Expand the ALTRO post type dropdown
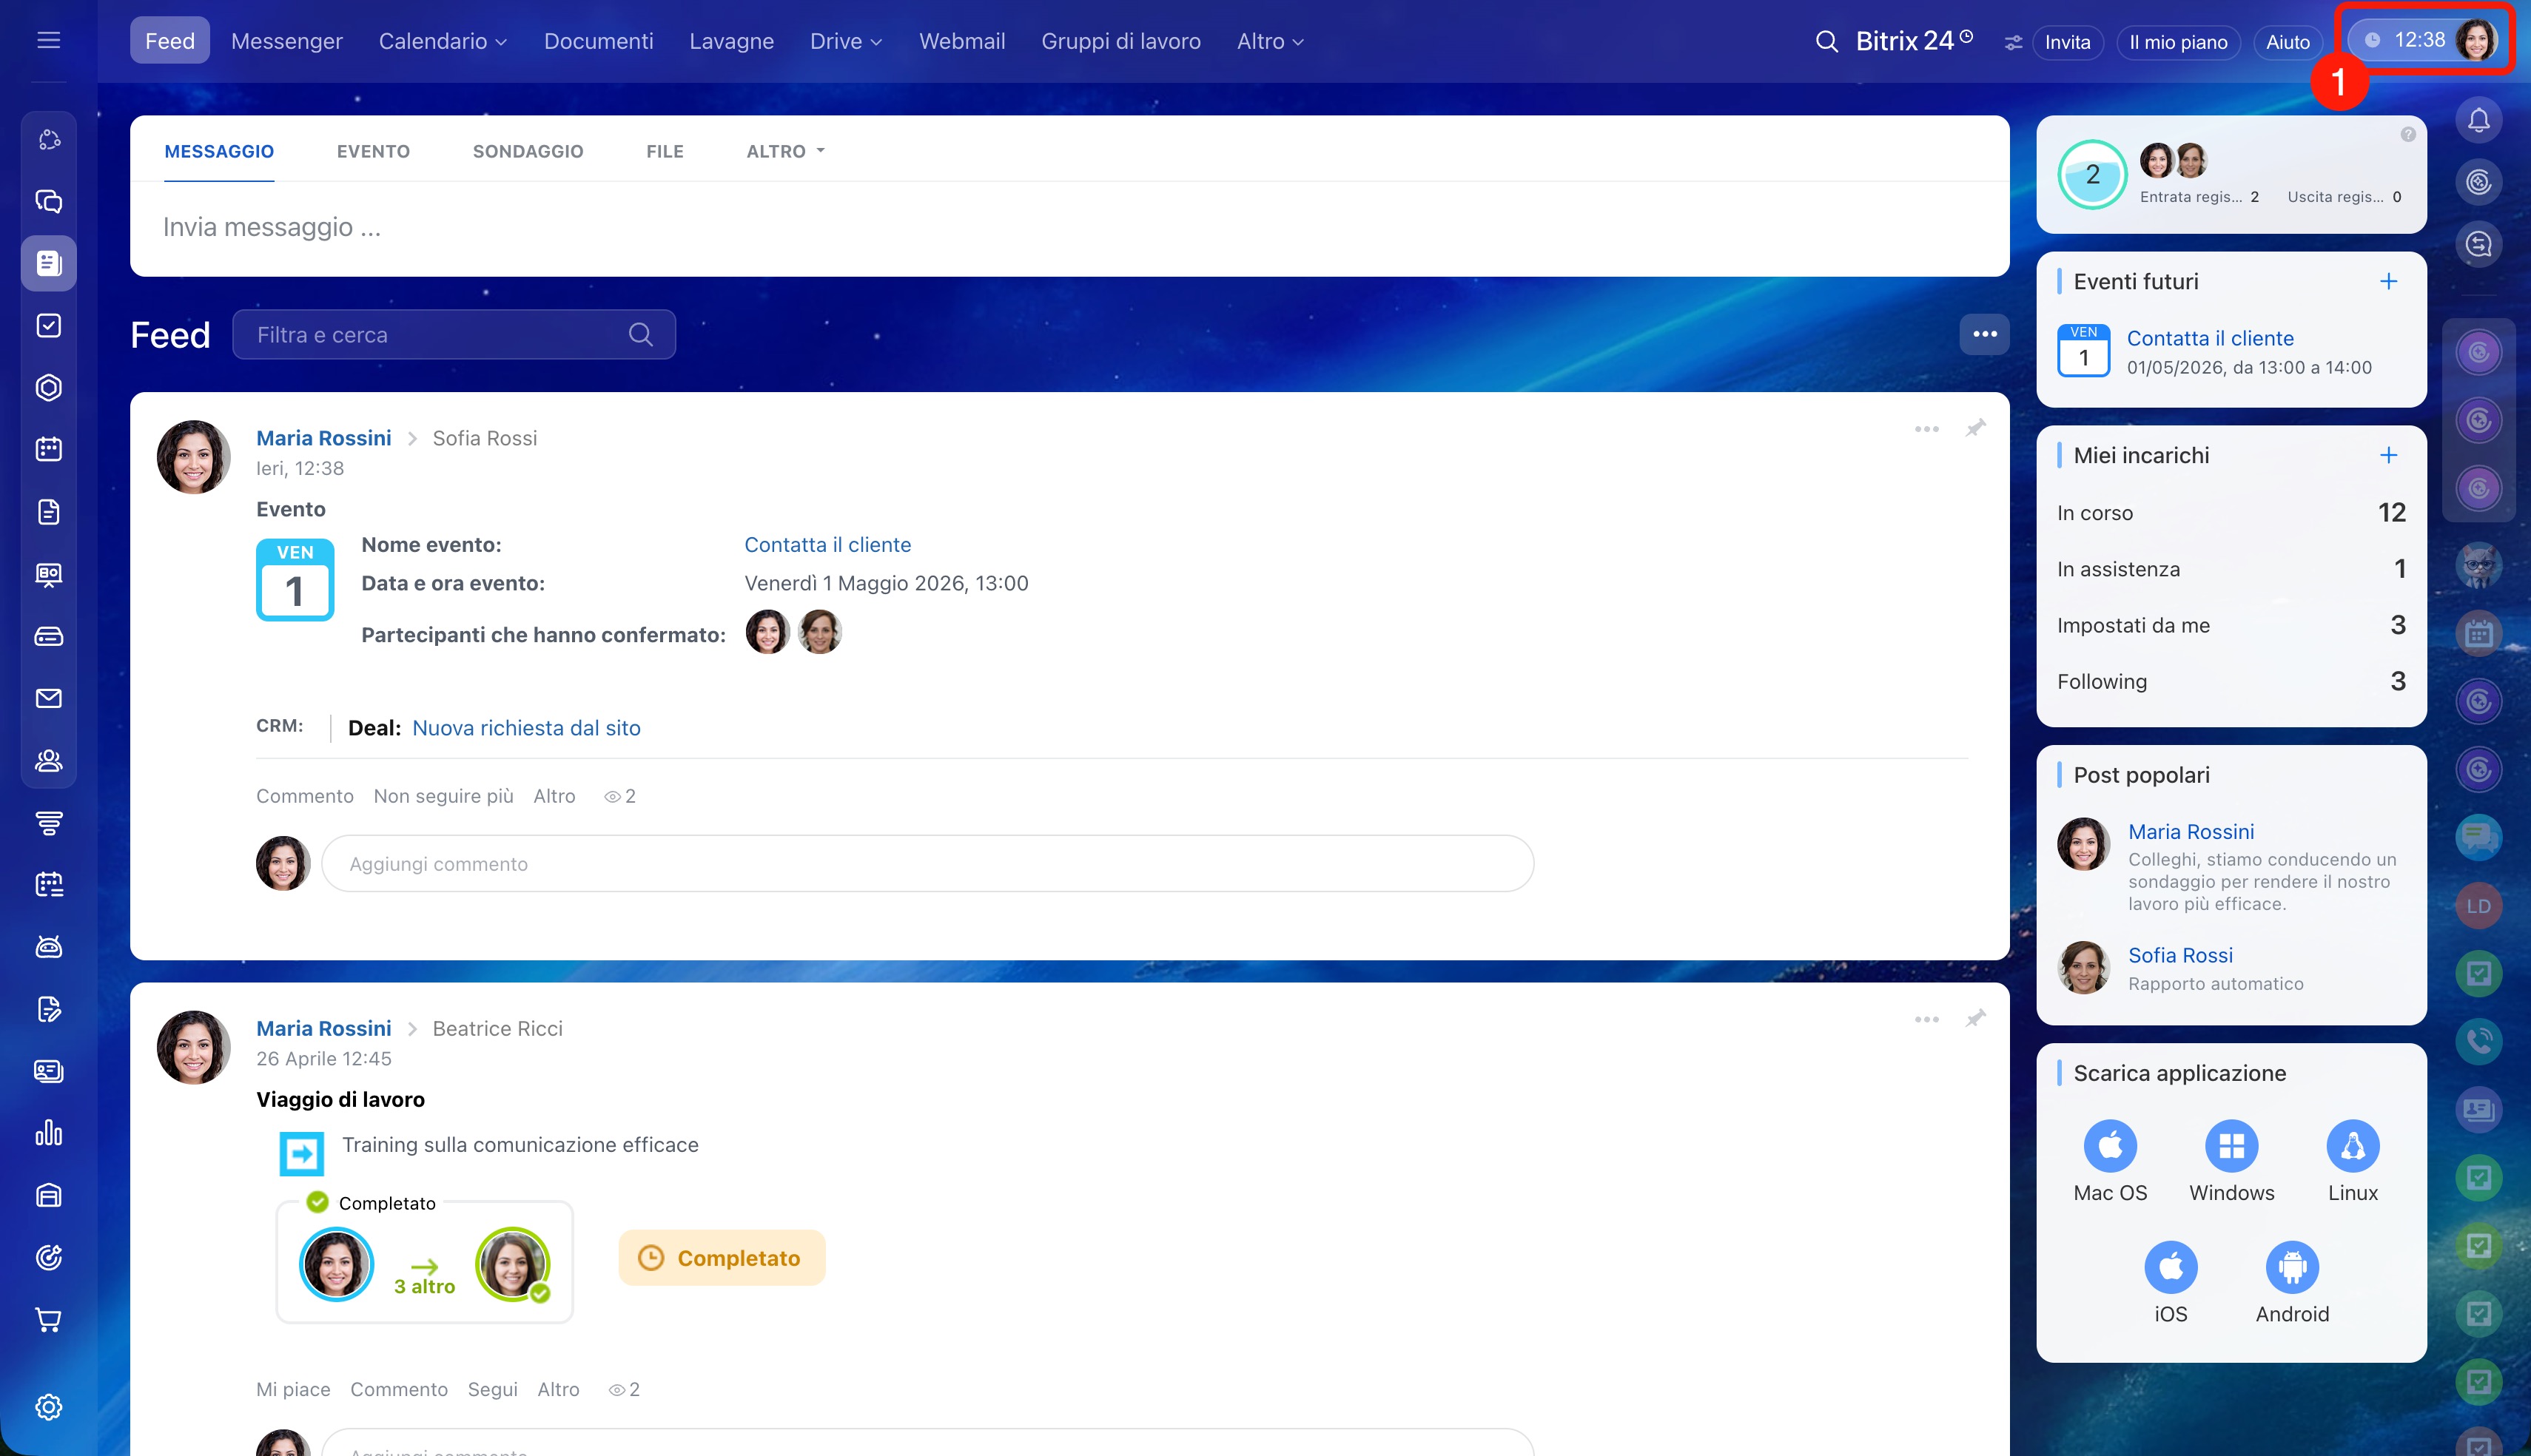The width and height of the screenshot is (2531, 1456). (785, 151)
